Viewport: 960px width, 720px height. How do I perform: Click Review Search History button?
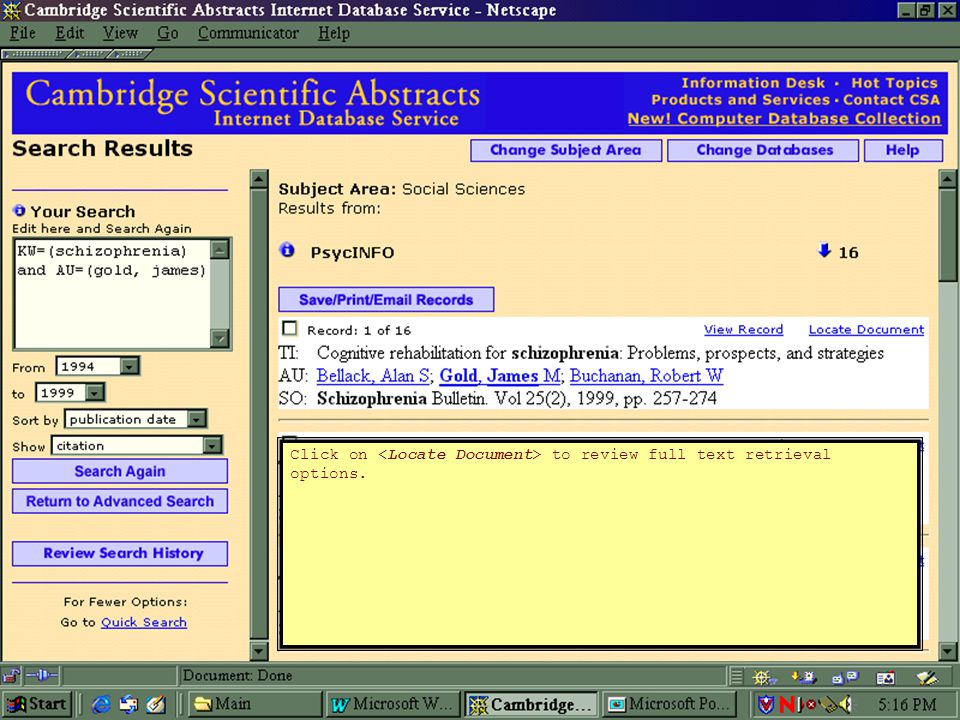click(120, 553)
